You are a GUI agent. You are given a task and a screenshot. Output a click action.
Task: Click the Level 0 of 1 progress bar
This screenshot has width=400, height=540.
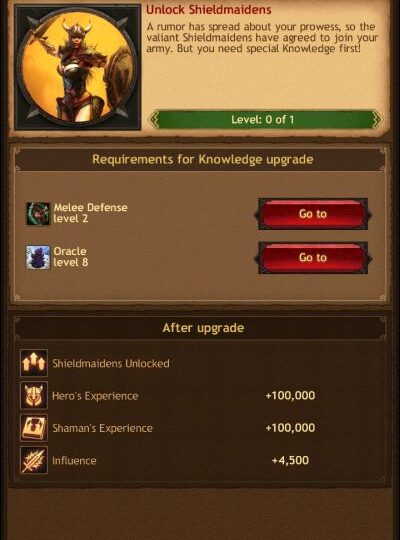coord(265,120)
